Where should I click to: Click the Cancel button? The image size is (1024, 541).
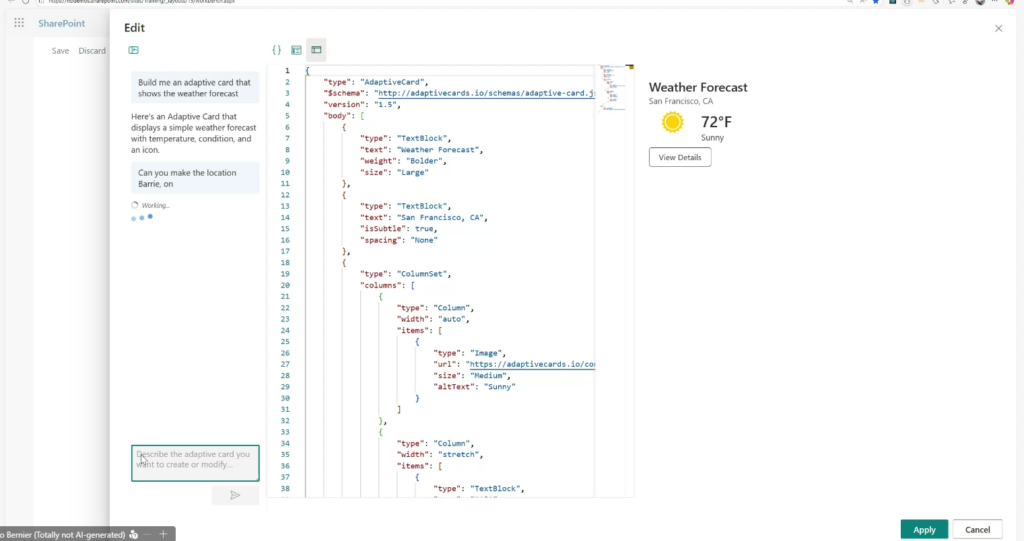[x=977, y=529]
